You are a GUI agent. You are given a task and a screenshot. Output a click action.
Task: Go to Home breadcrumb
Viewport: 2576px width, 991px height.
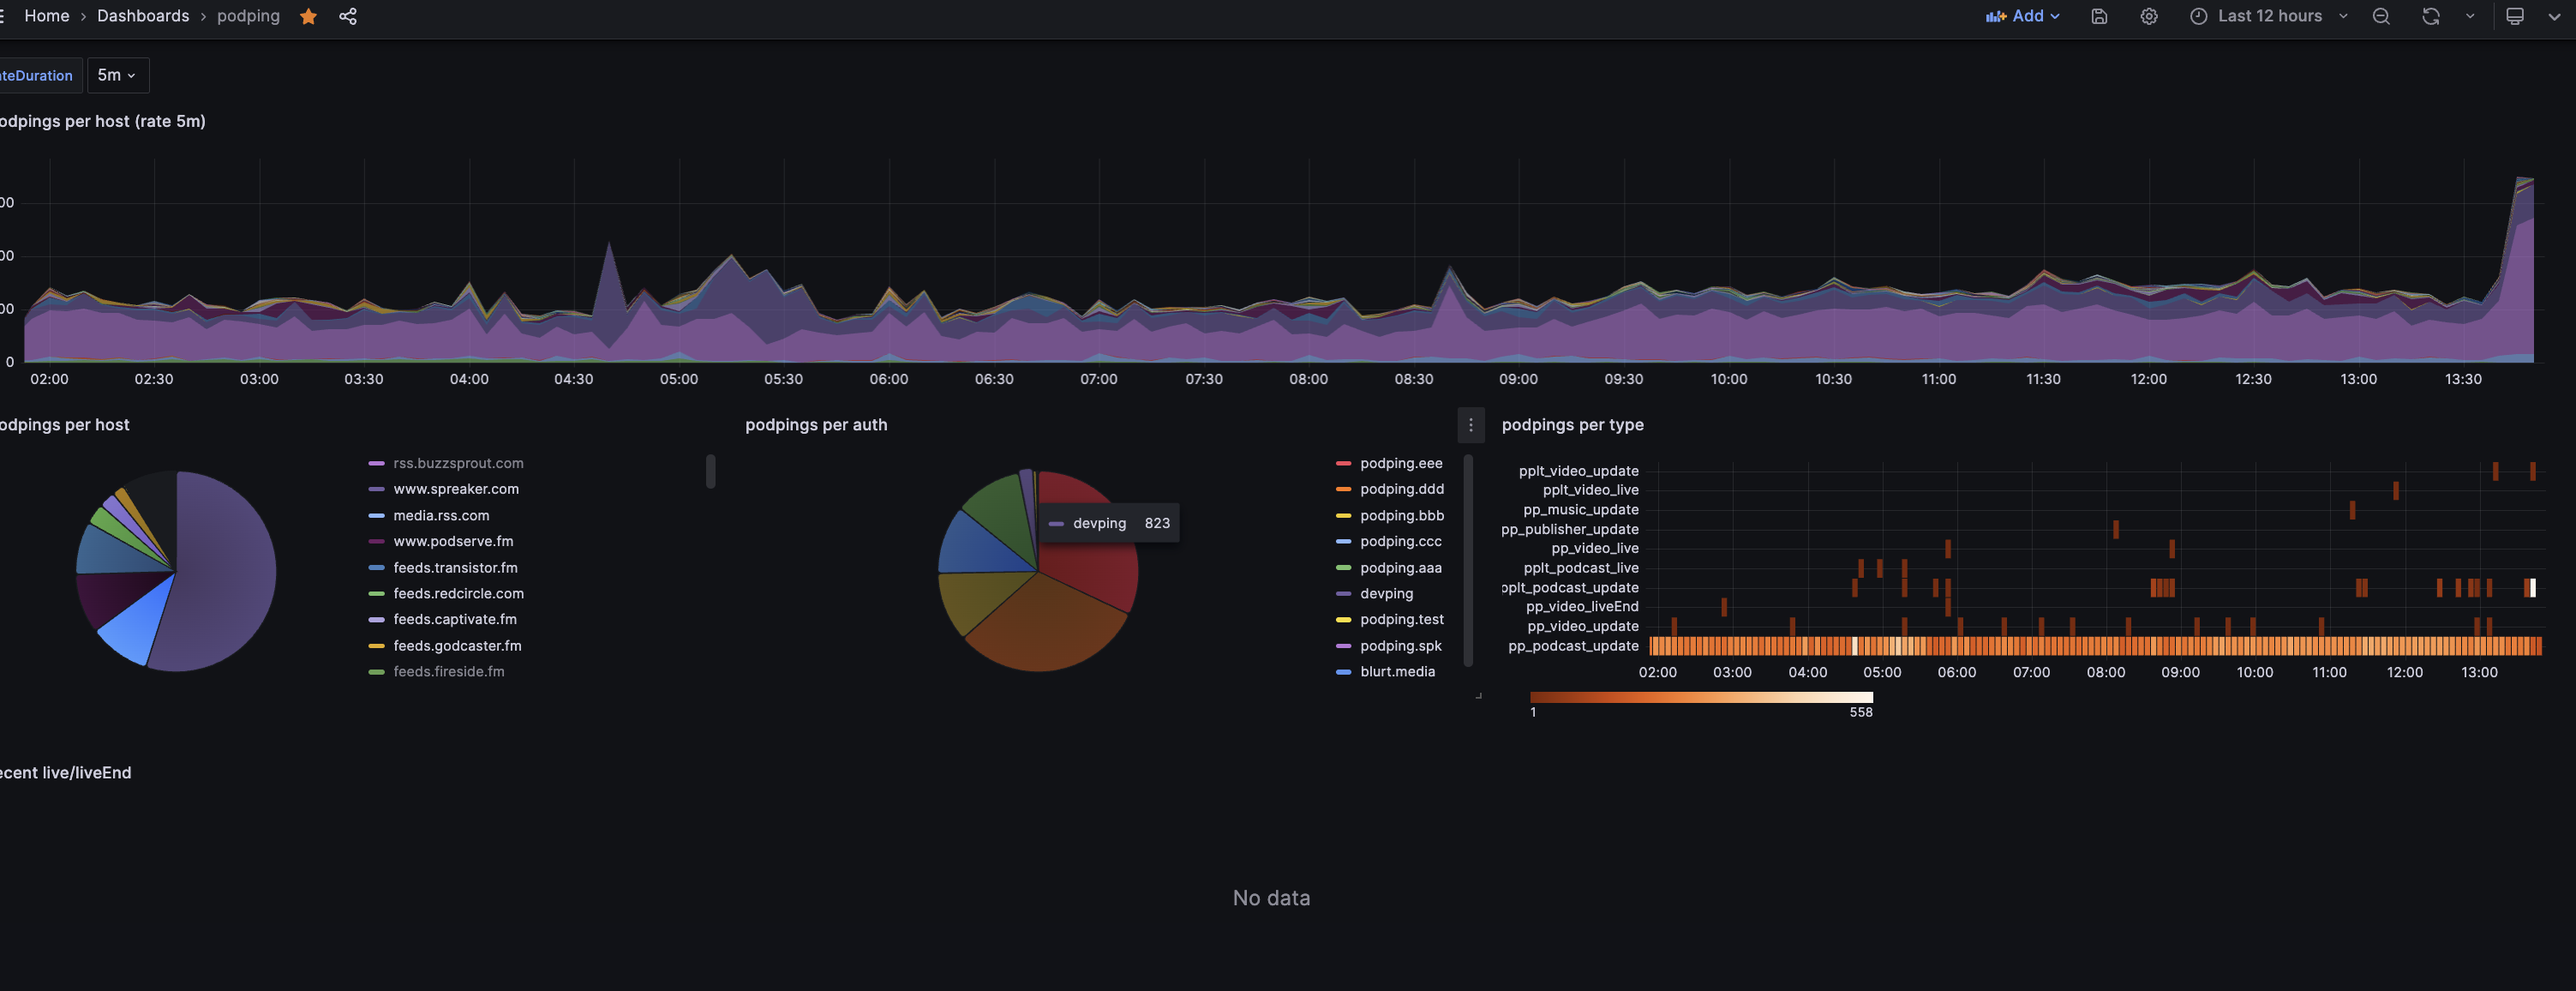[47, 16]
